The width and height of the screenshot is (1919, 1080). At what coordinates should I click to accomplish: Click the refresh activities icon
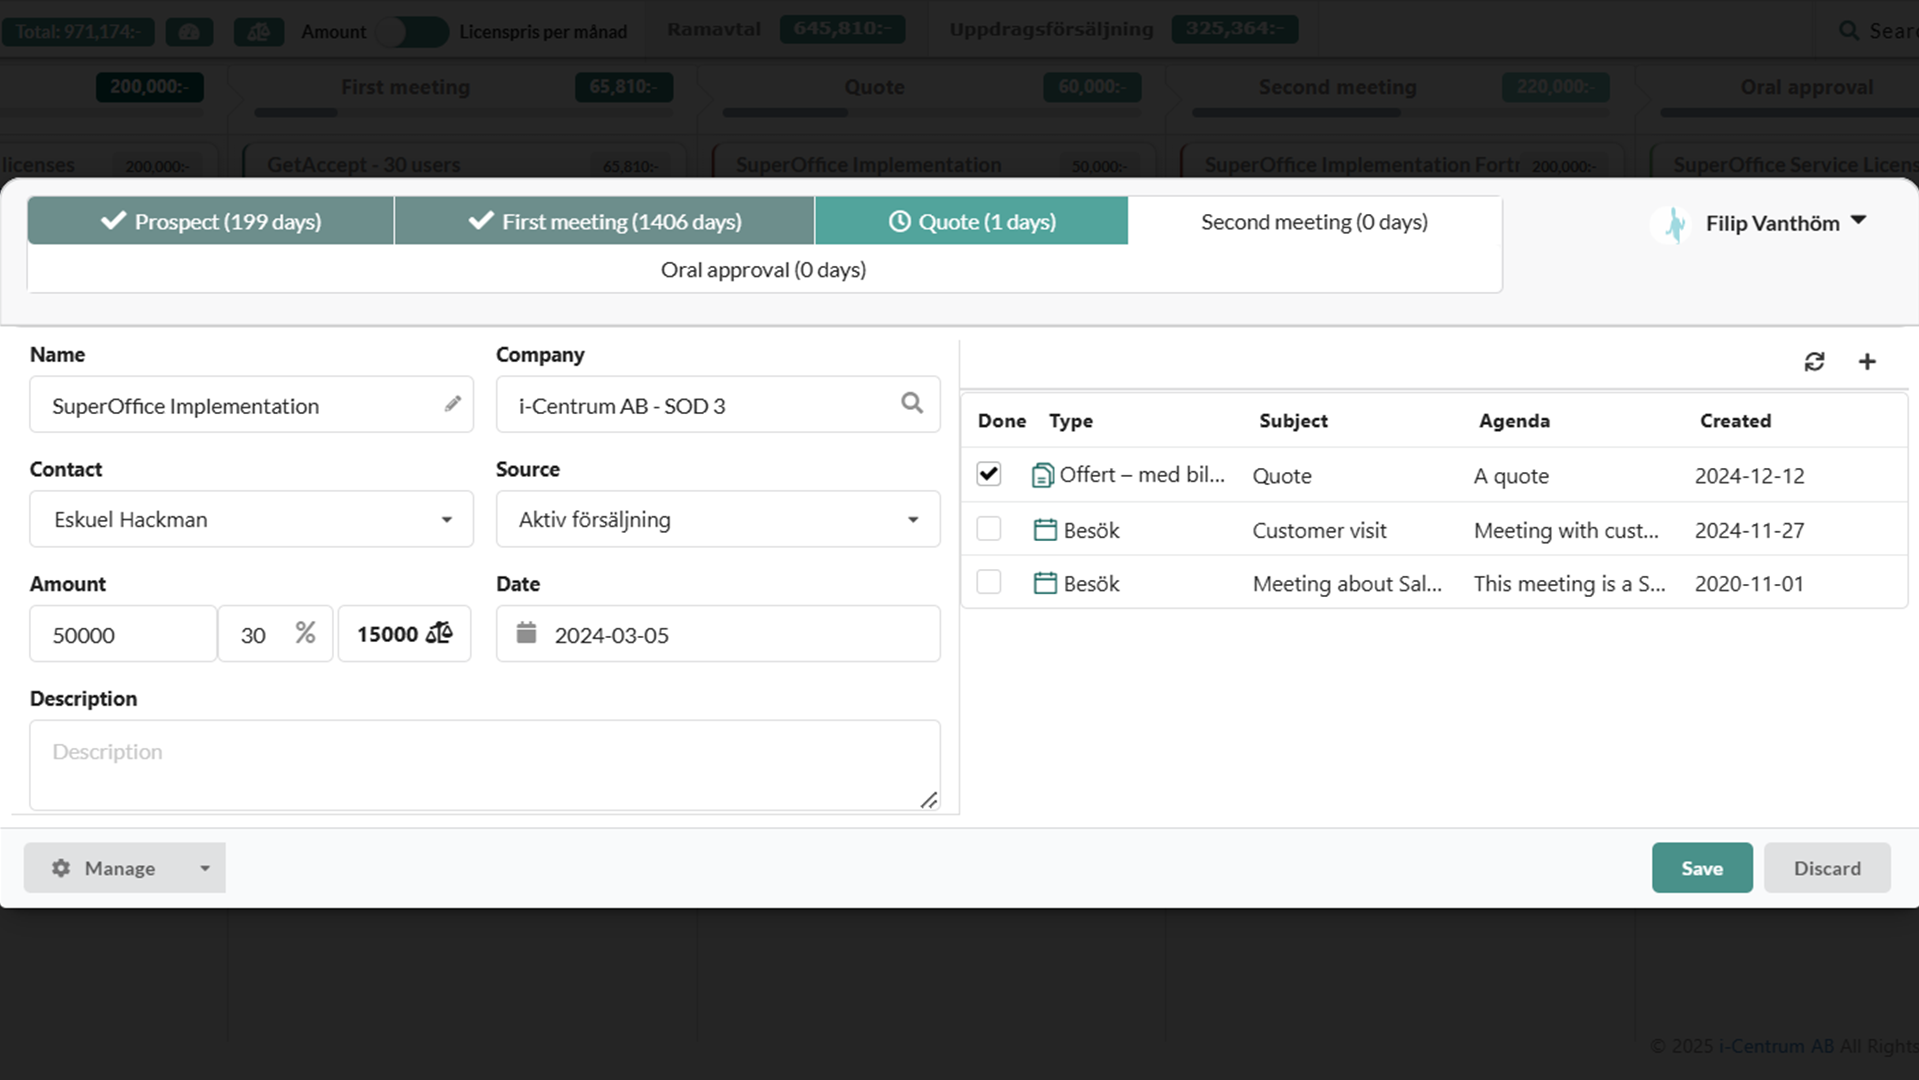(1814, 362)
